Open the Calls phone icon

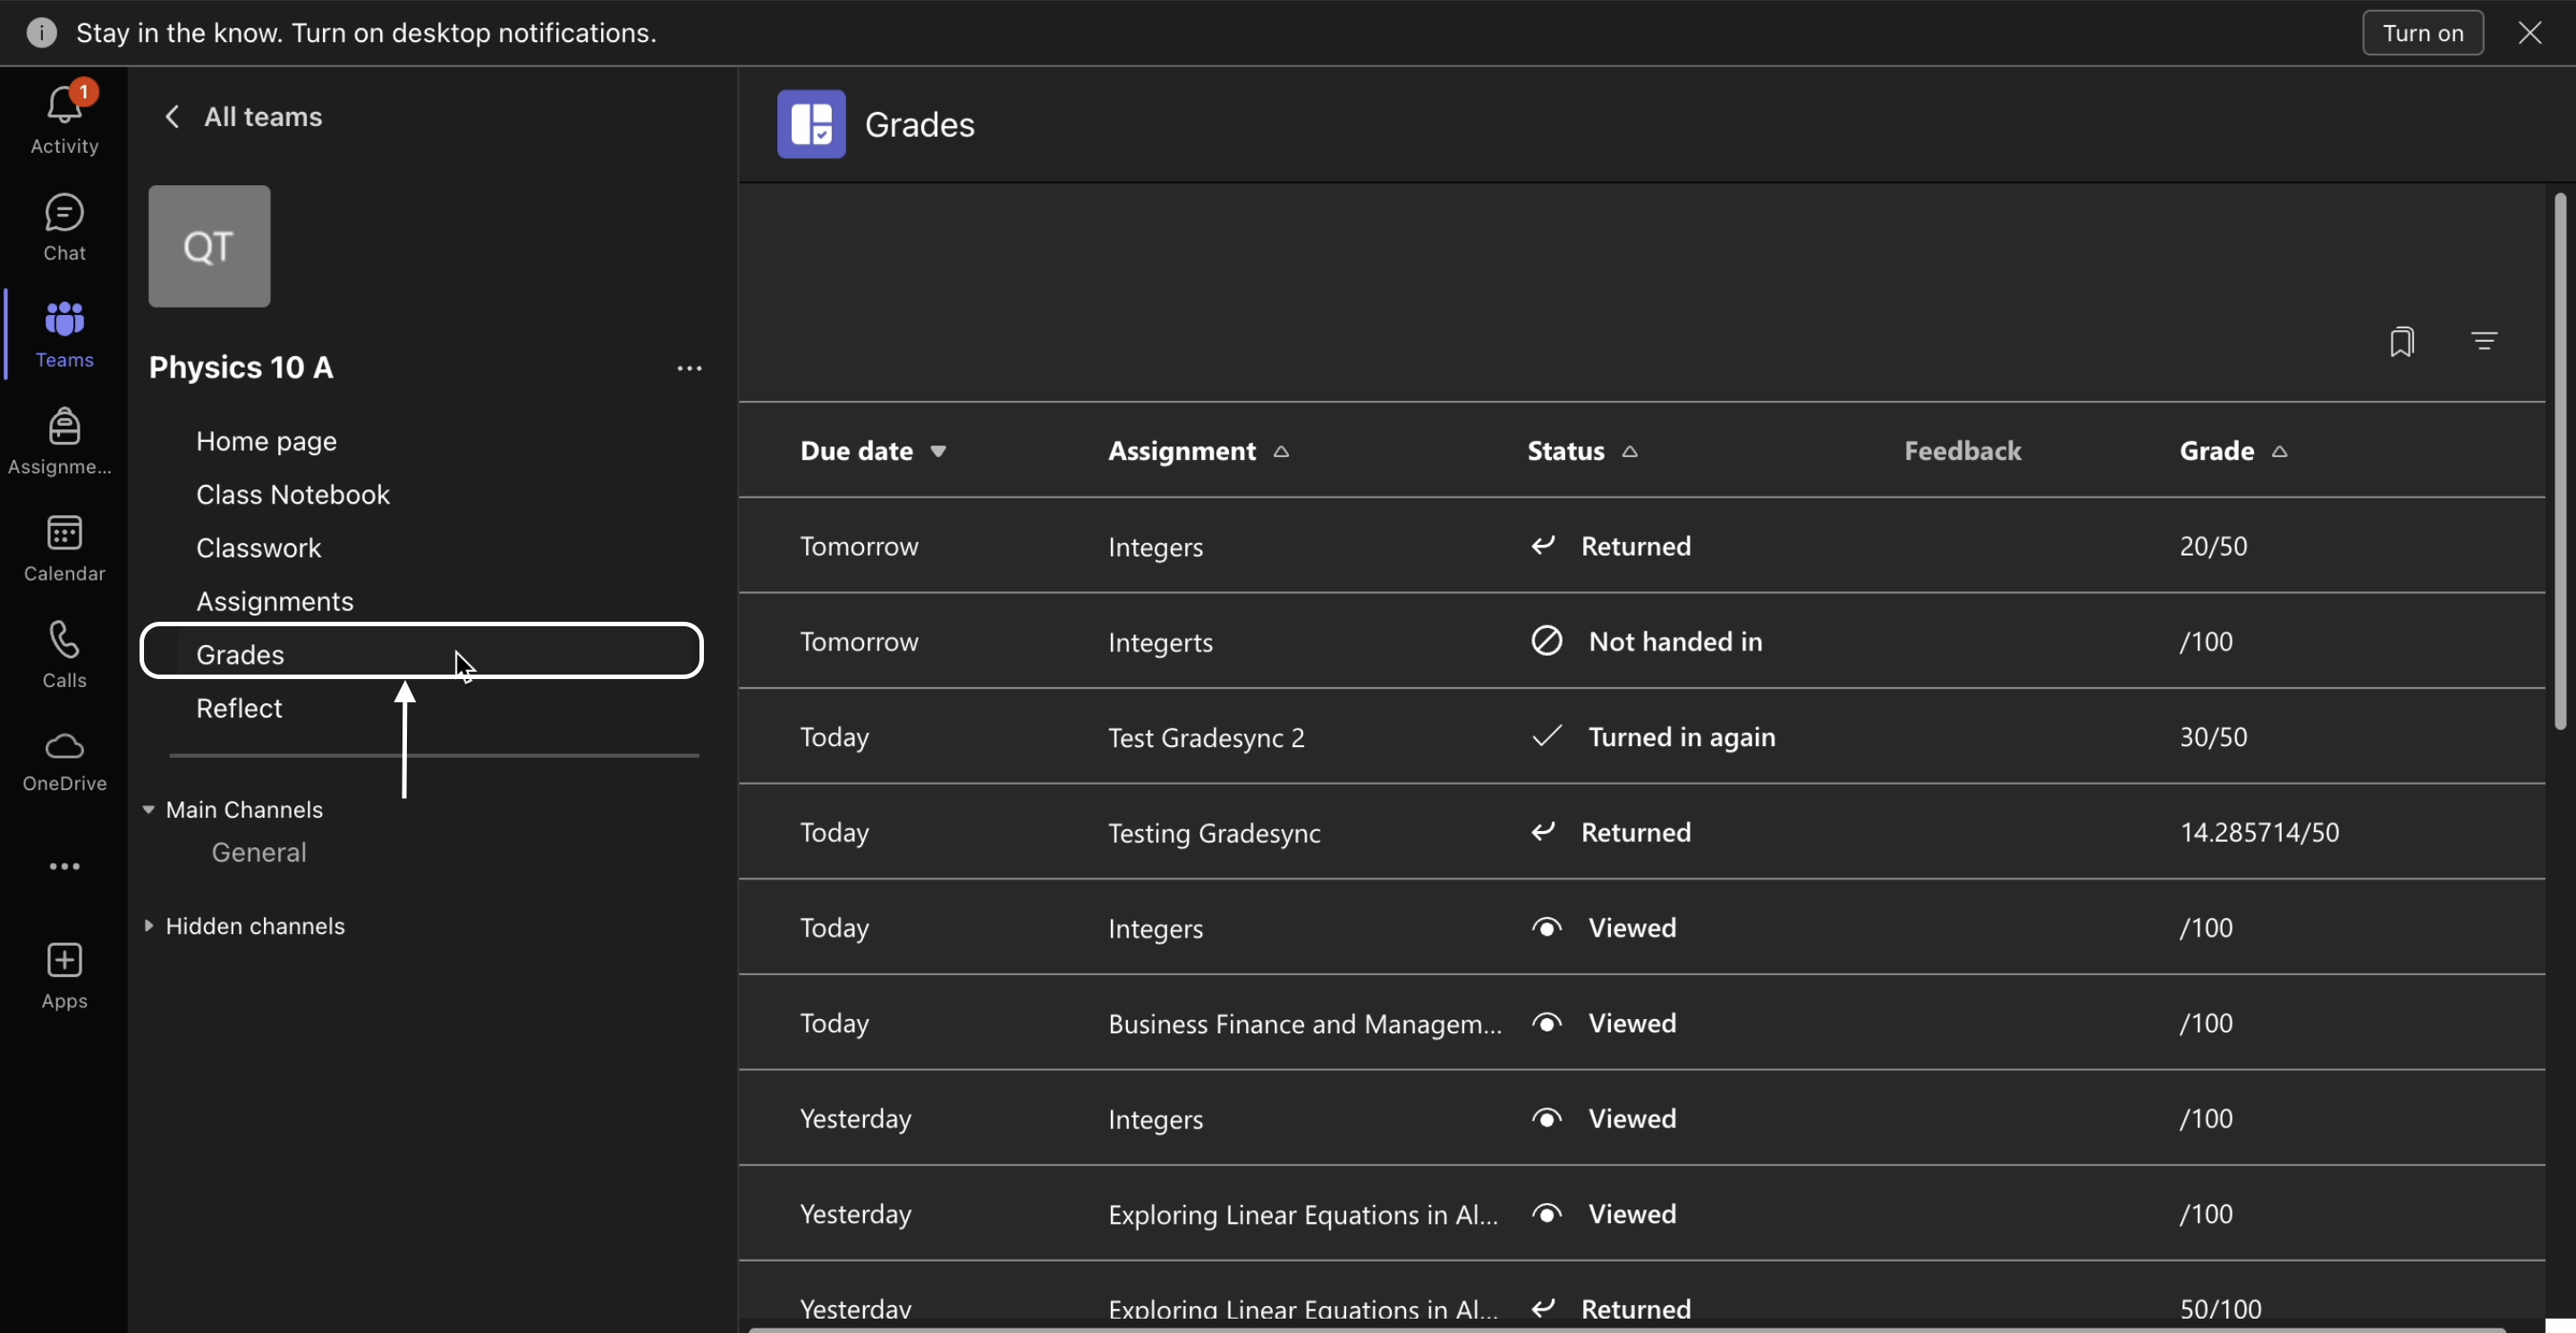pyautogui.click(x=64, y=641)
